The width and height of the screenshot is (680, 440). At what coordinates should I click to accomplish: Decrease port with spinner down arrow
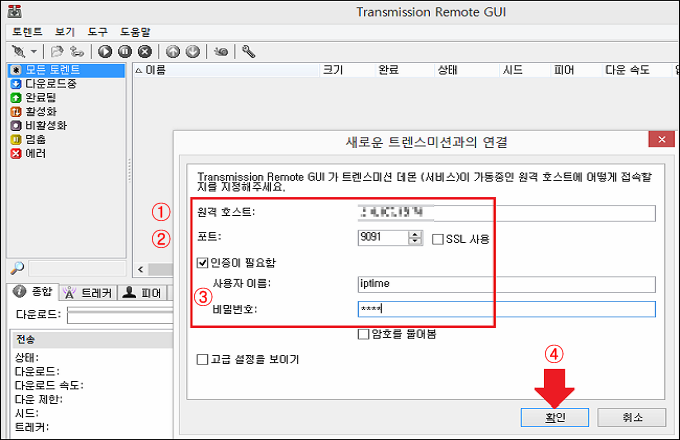click(415, 241)
